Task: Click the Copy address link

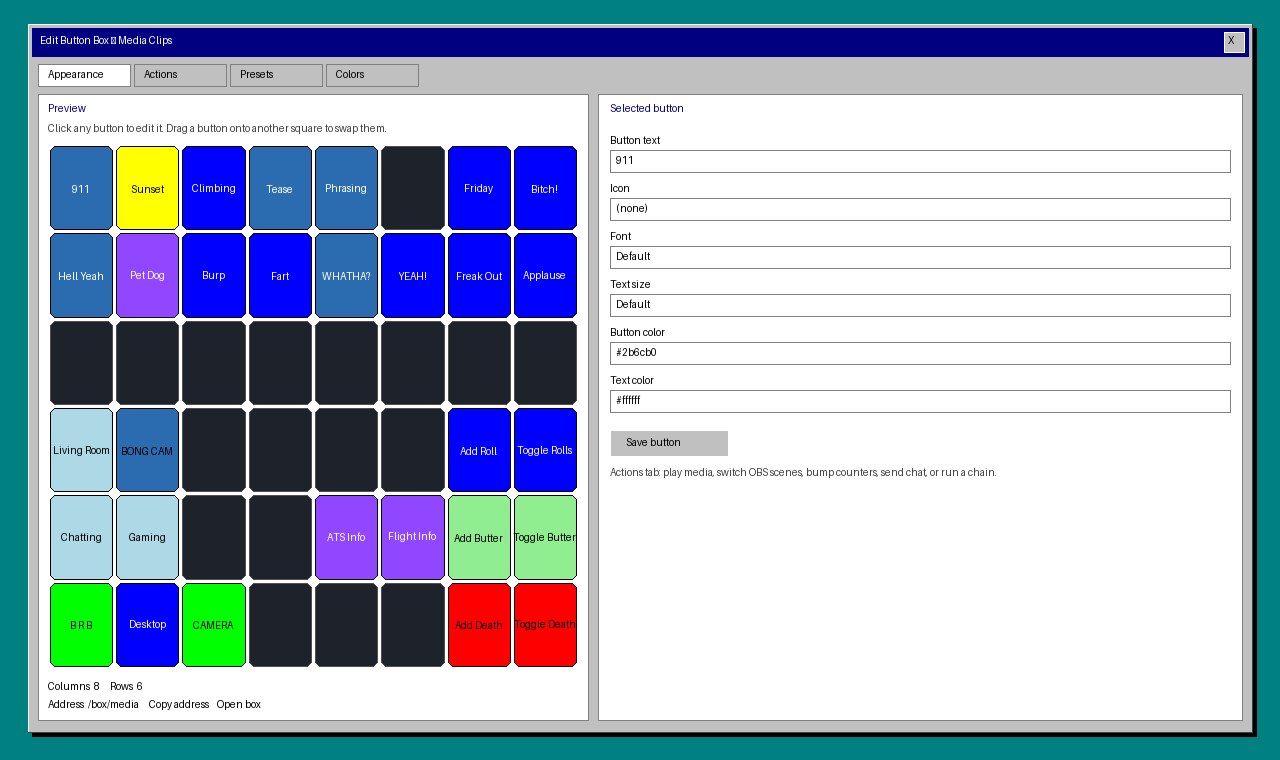Action: (179, 705)
